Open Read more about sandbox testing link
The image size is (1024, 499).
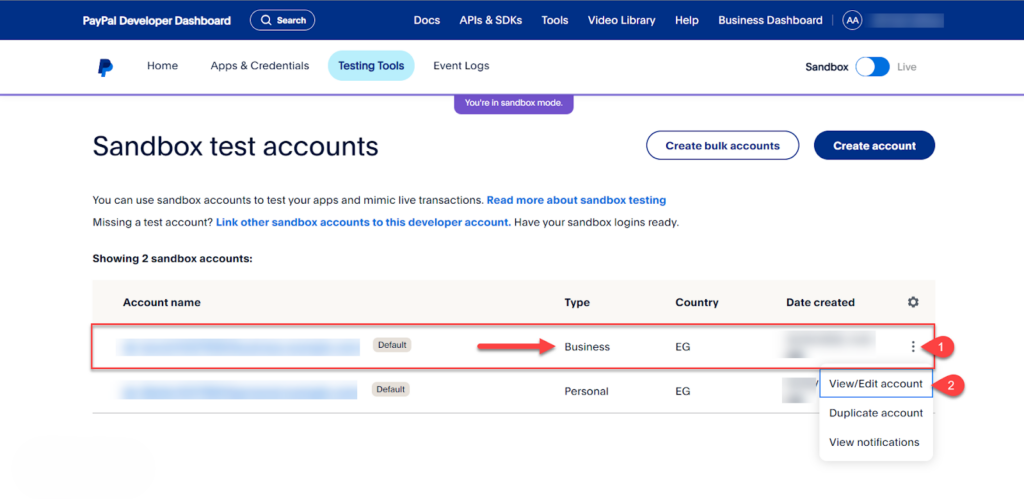coord(576,200)
